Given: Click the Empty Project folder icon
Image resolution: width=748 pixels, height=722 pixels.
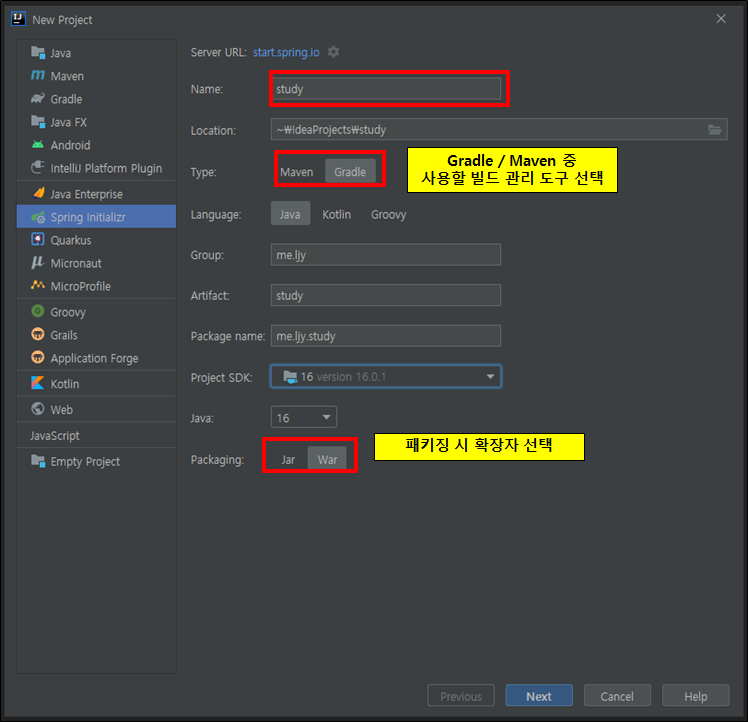Looking at the screenshot, I should tap(38, 461).
